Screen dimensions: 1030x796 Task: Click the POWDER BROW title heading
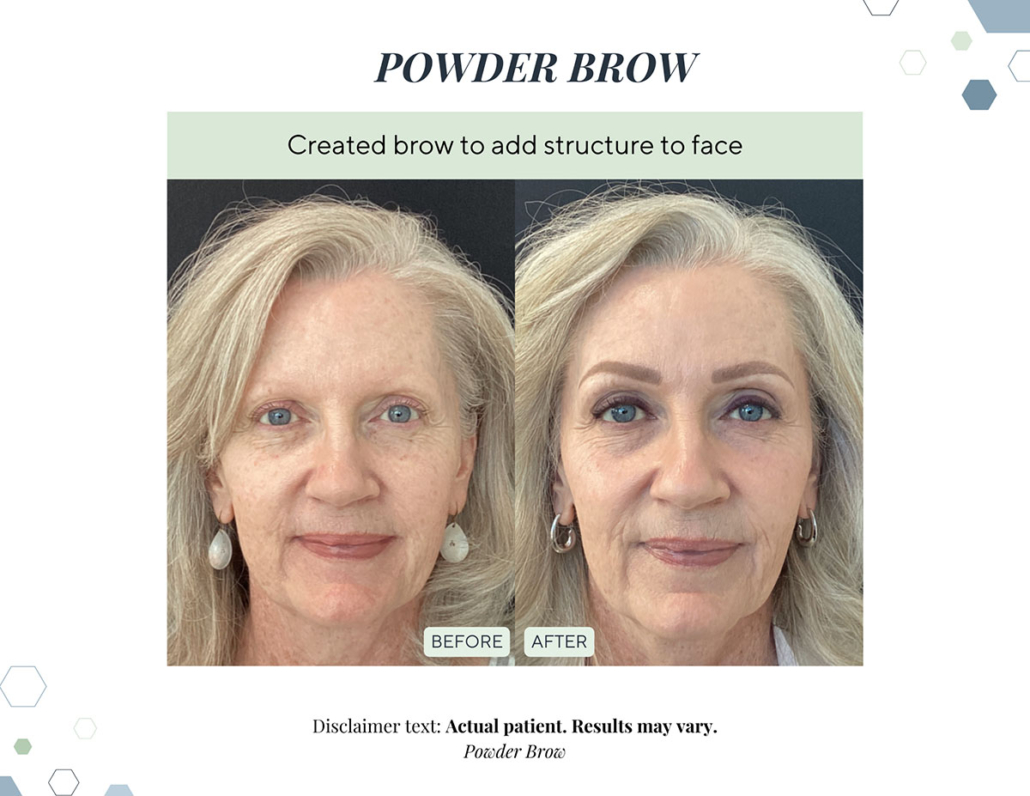(x=535, y=67)
